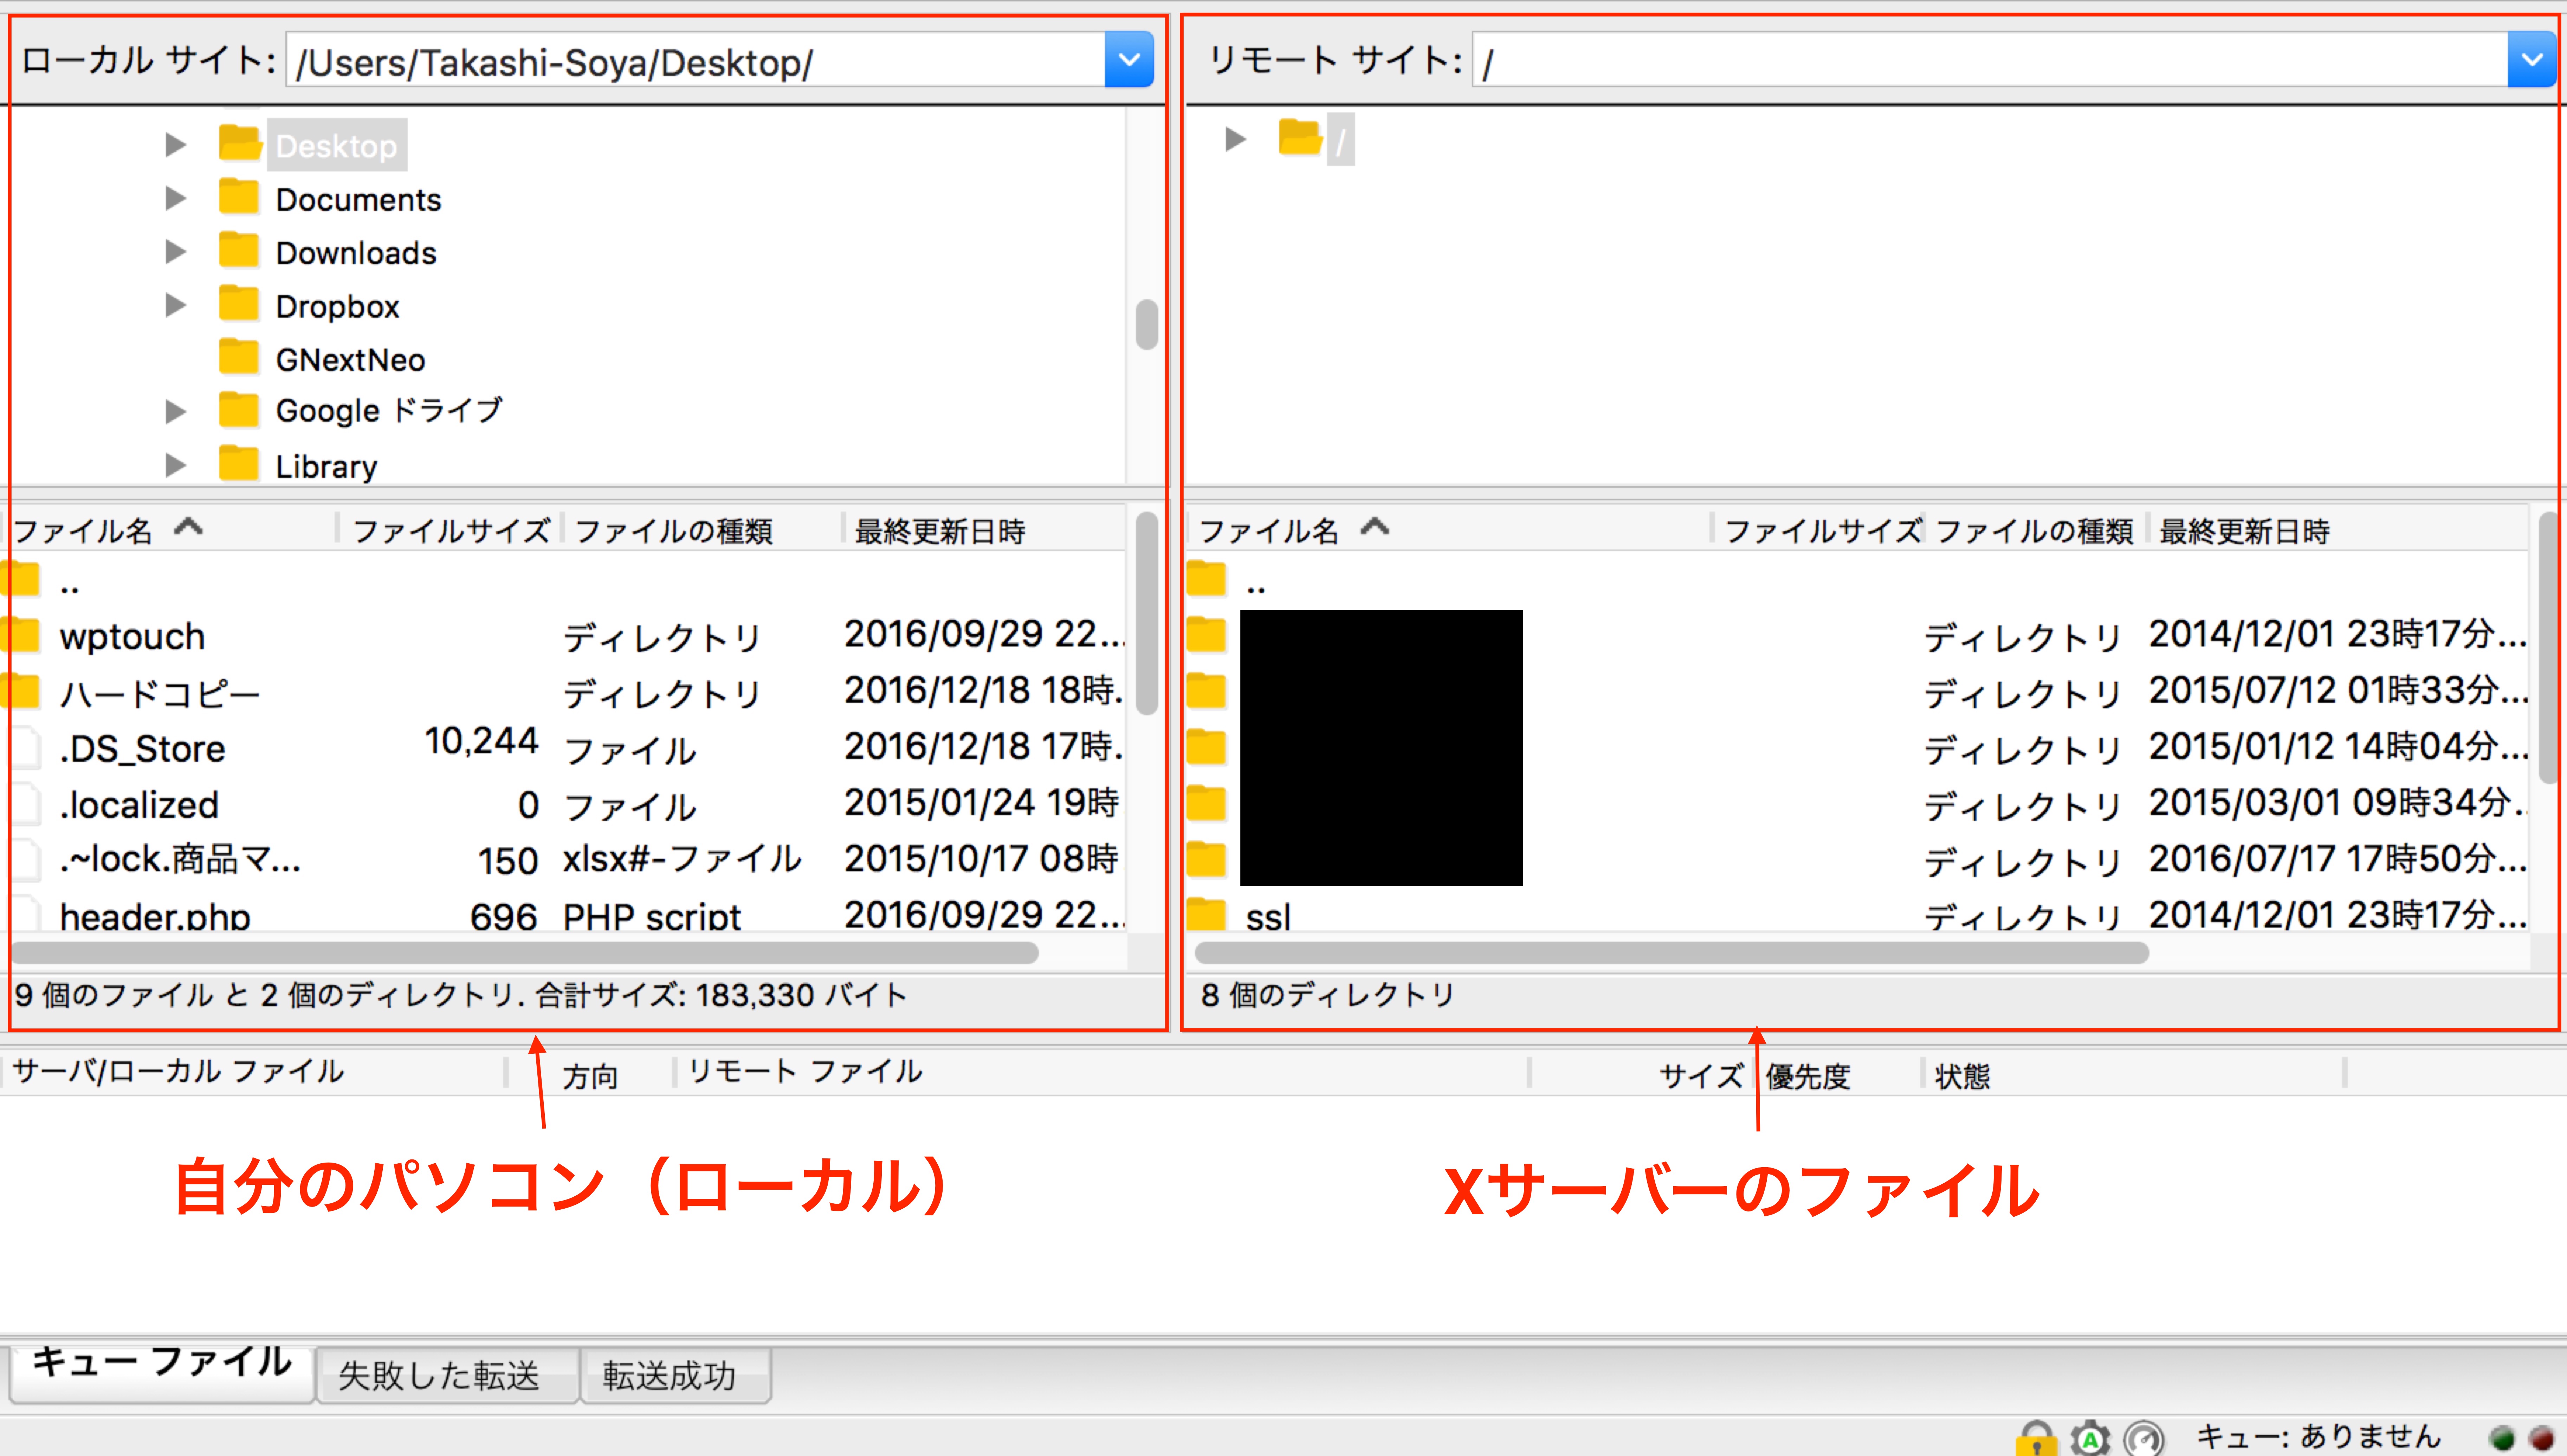
Task: Click the root folder icon in remote tree
Action: (x=1300, y=138)
